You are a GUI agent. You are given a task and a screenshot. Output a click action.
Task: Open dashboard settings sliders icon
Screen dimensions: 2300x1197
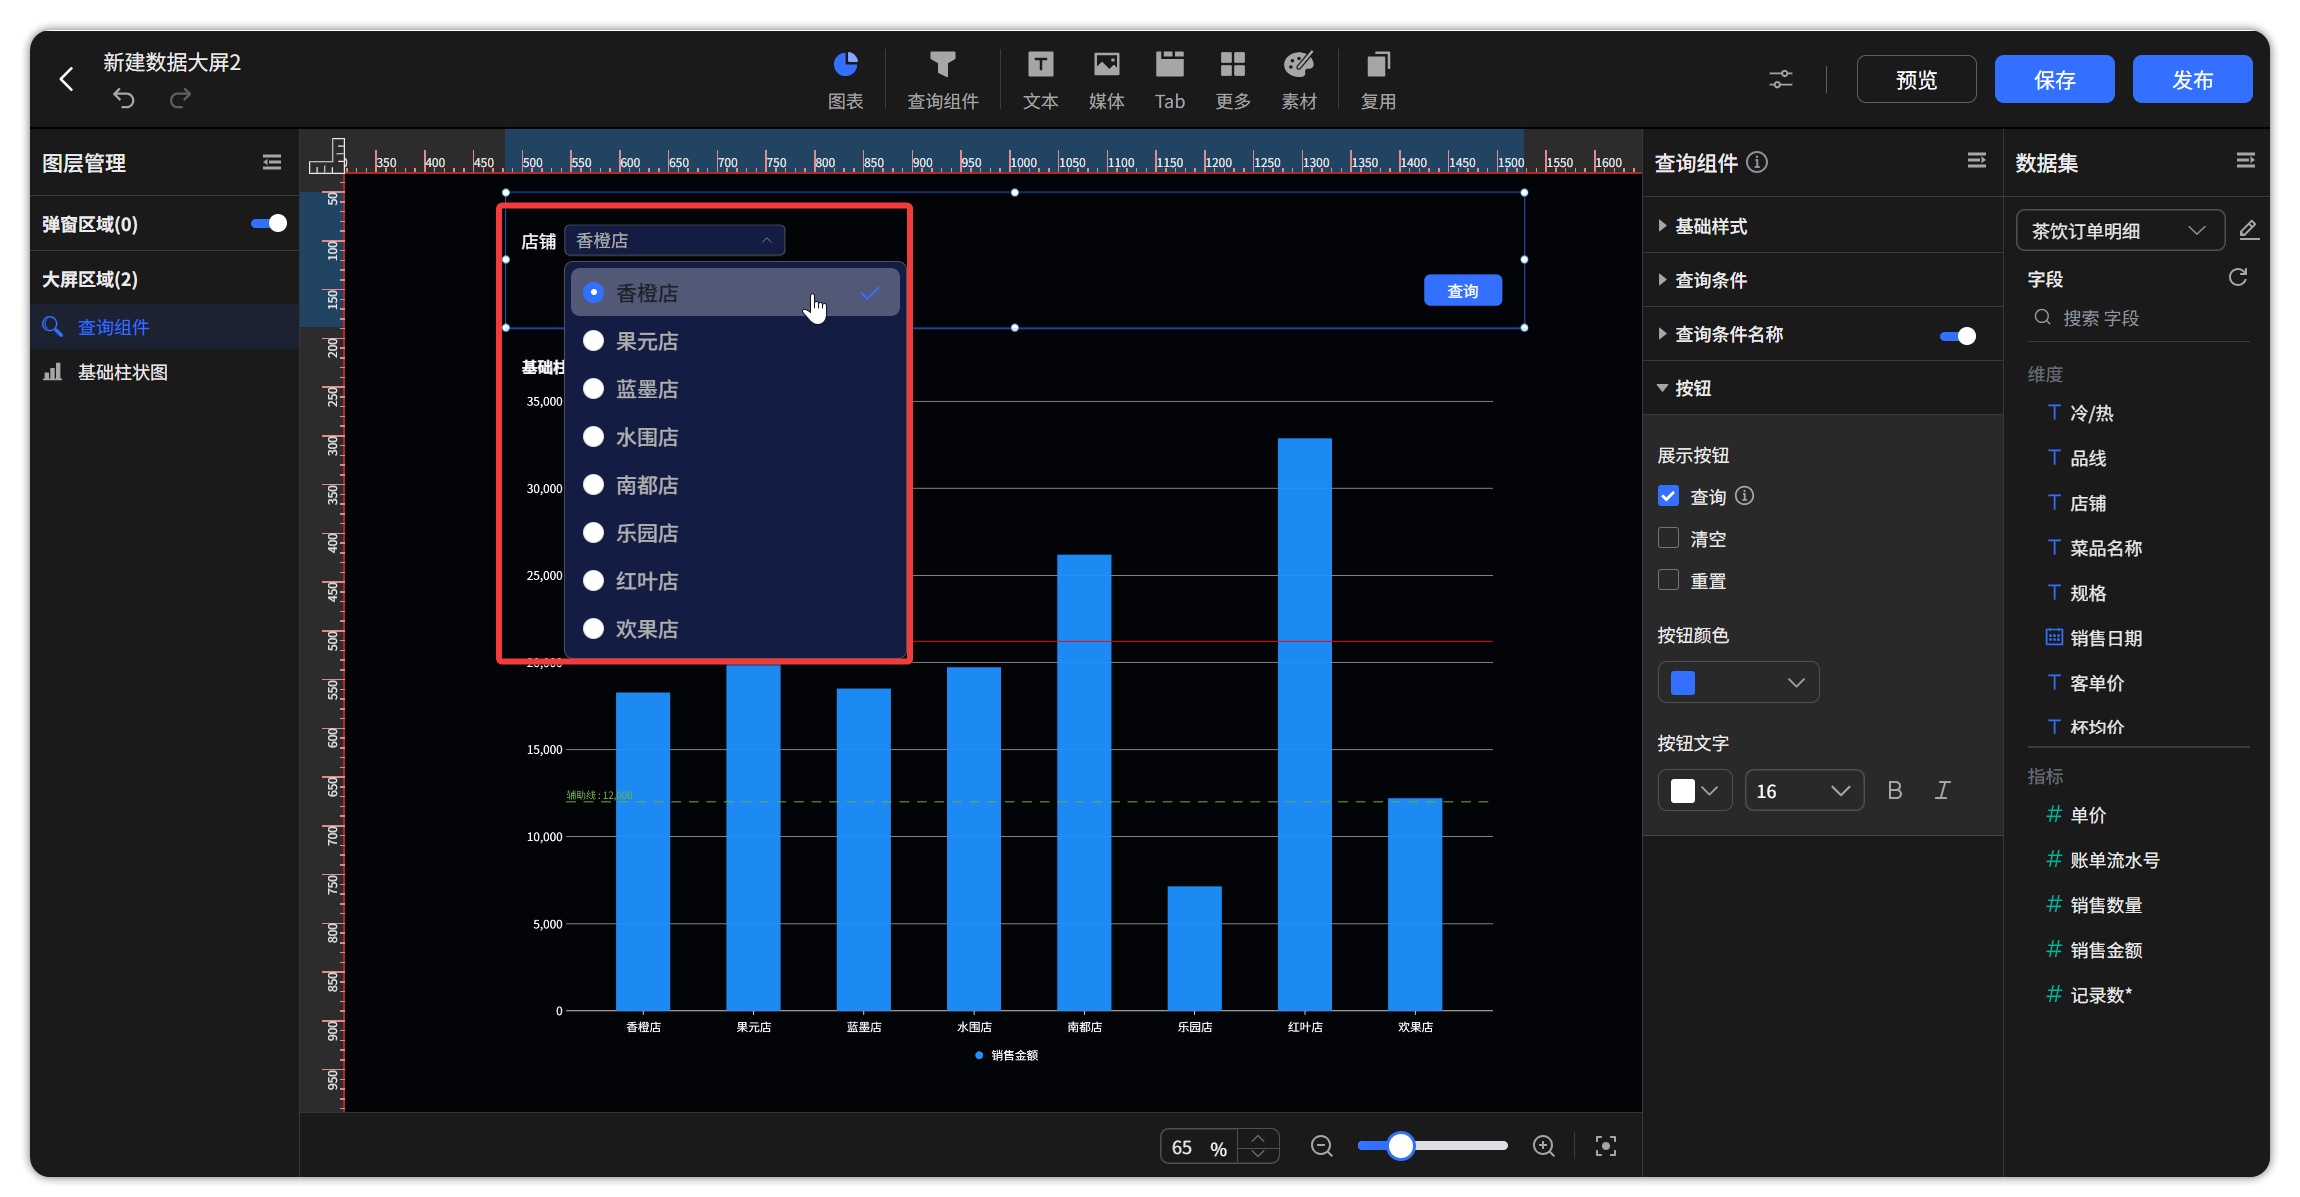[x=1781, y=79]
